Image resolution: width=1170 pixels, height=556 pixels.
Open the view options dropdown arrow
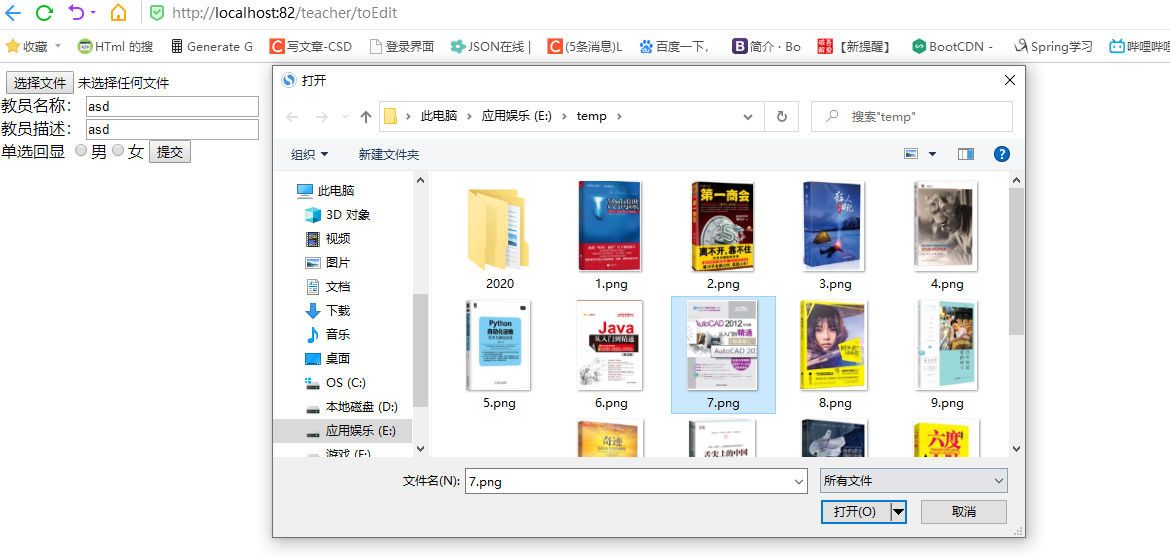coord(932,154)
